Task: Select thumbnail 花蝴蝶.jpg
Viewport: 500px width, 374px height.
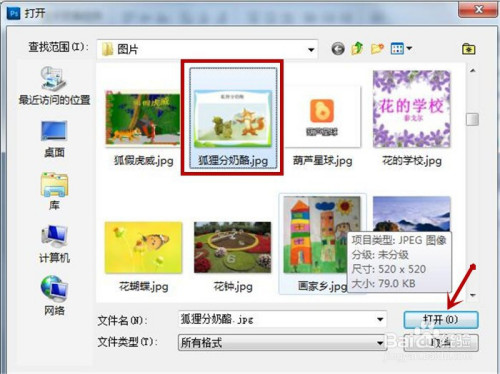Action: click(143, 247)
